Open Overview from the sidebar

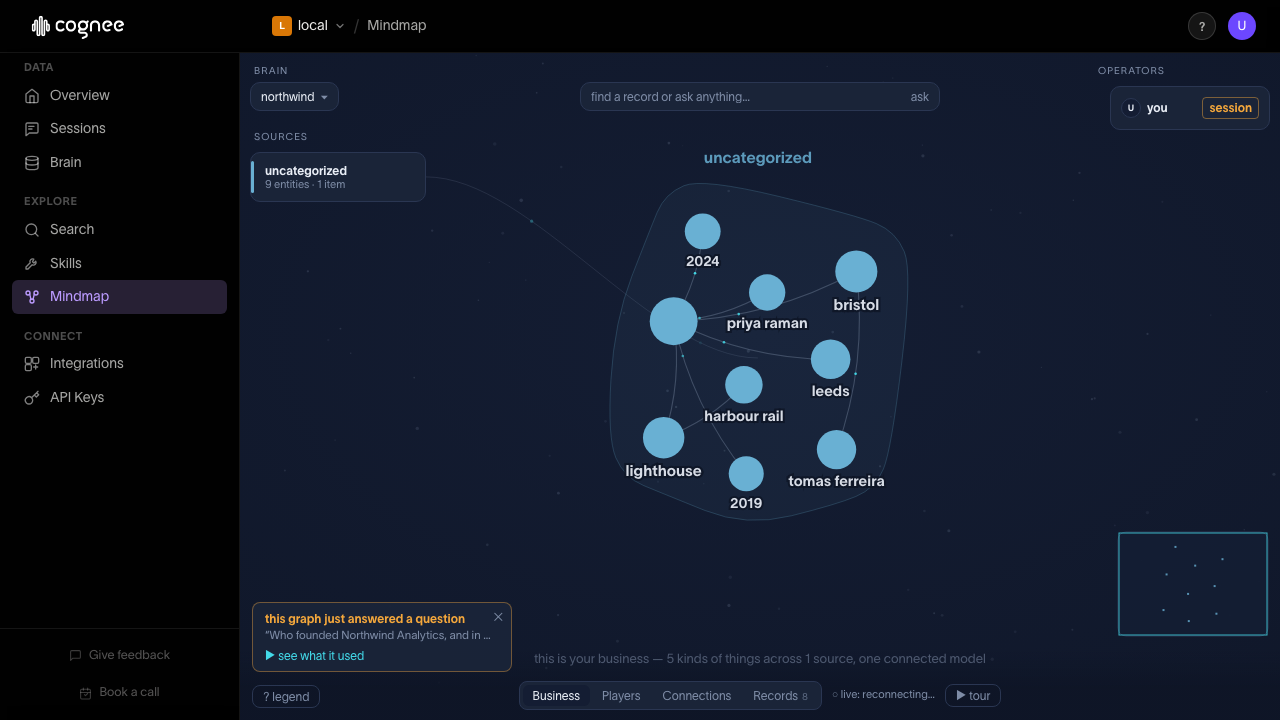click(x=119, y=95)
